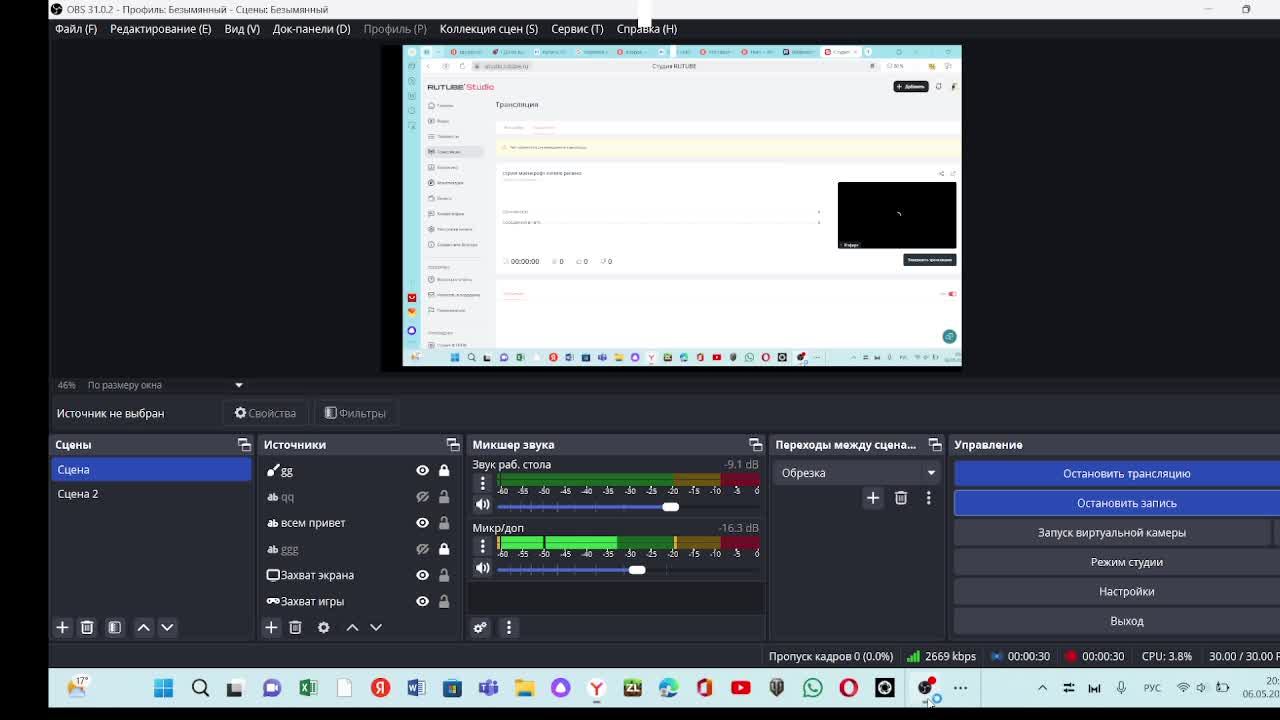Open the Windows Start menu
The image size is (1280, 720).
[163, 688]
